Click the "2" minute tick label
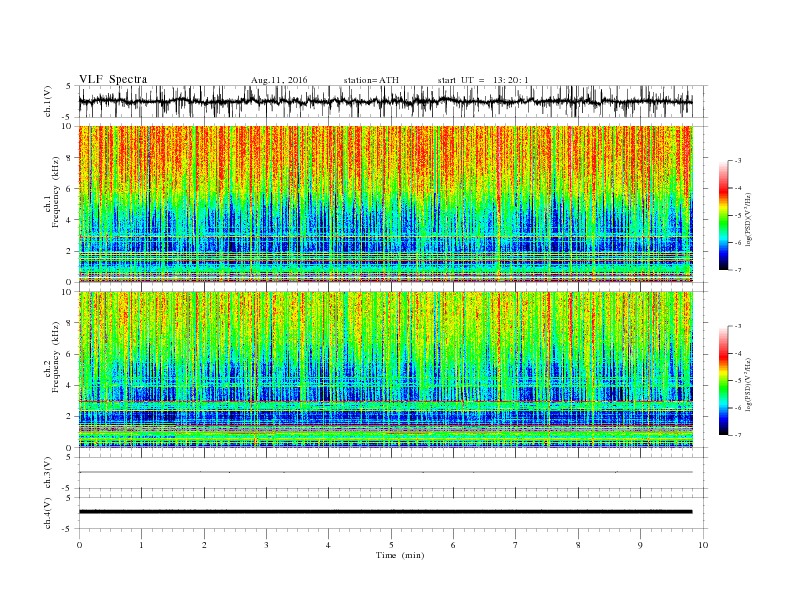This screenshot has height=612, width=792. [204, 545]
